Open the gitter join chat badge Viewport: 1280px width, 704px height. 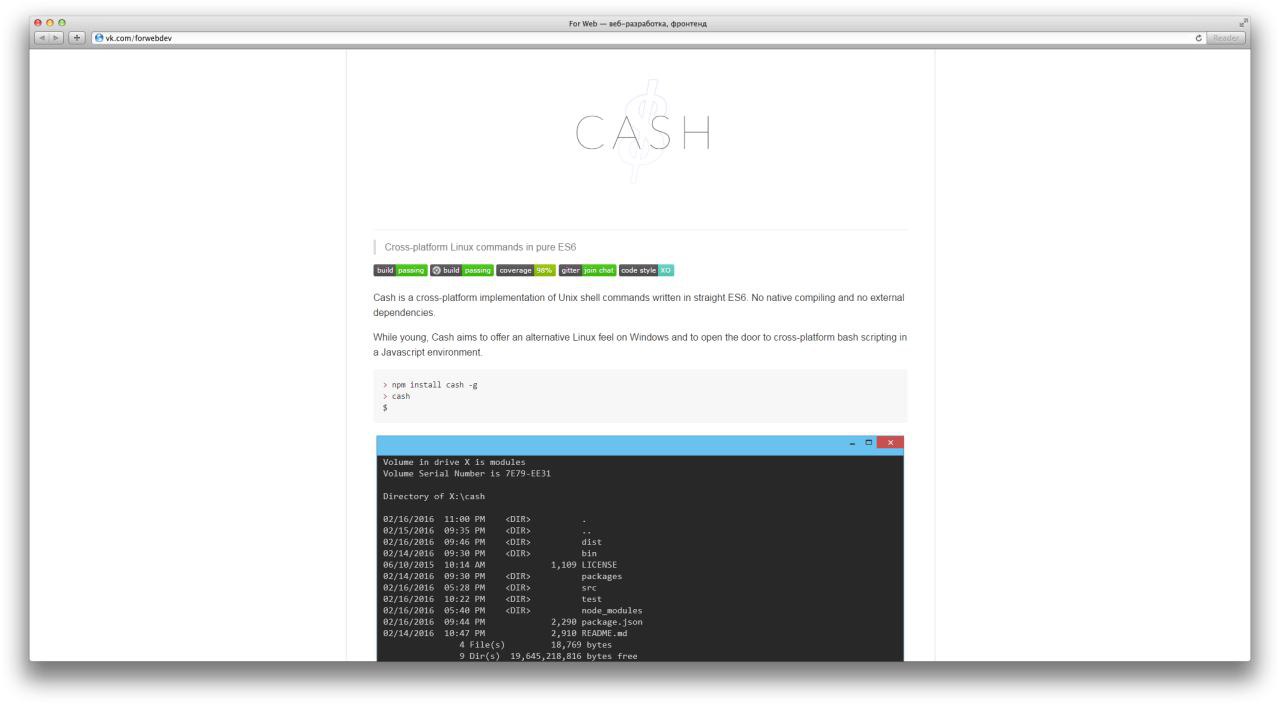click(x=587, y=270)
